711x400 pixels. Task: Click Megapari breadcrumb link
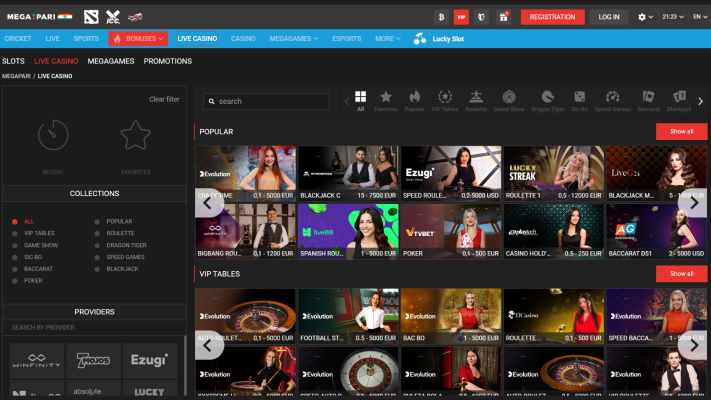tap(16, 76)
